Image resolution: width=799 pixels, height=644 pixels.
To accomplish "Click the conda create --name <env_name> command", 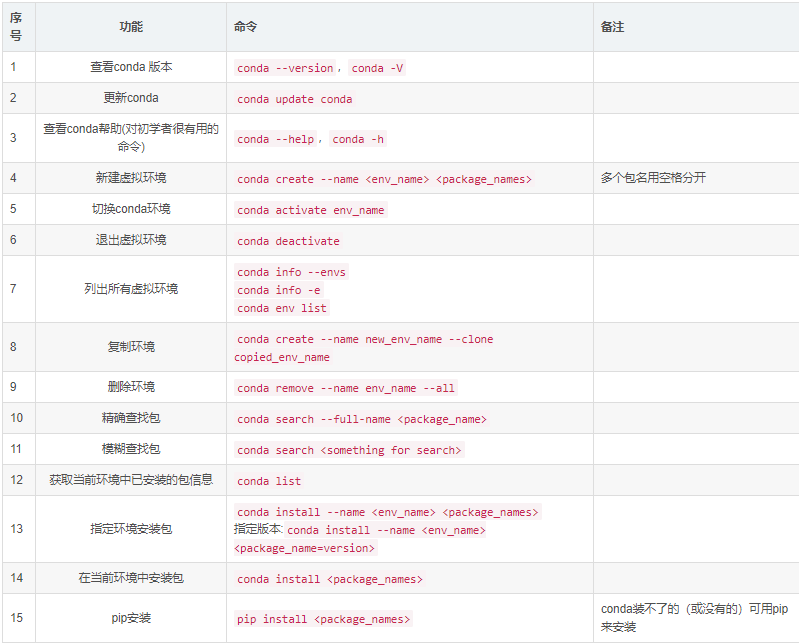I will [x=384, y=179].
